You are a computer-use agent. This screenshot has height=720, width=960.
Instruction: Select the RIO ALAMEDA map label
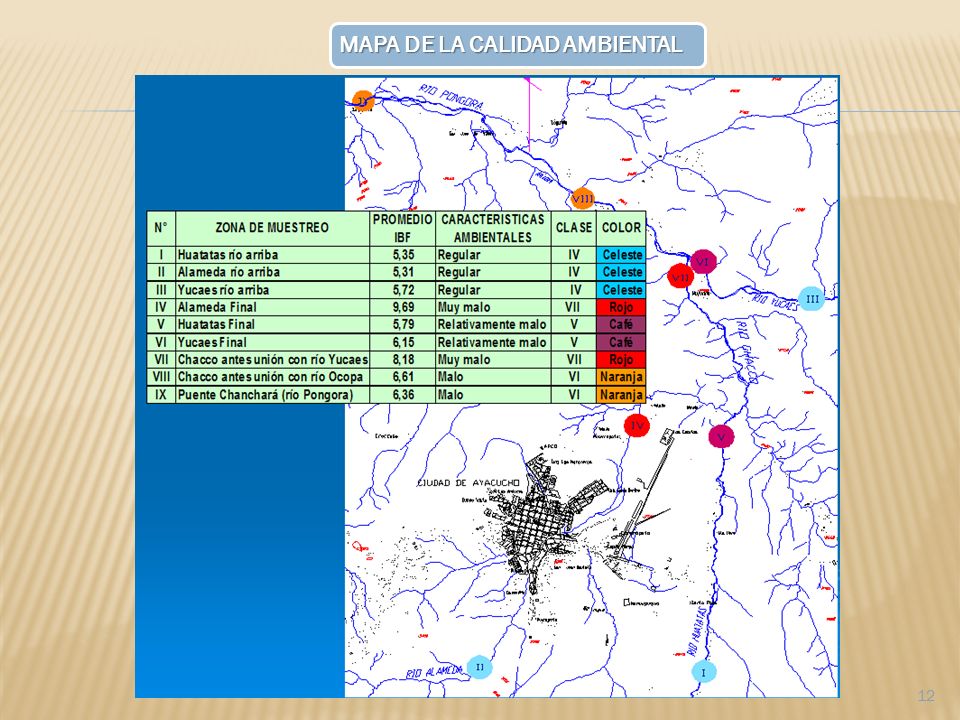[434, 672]
